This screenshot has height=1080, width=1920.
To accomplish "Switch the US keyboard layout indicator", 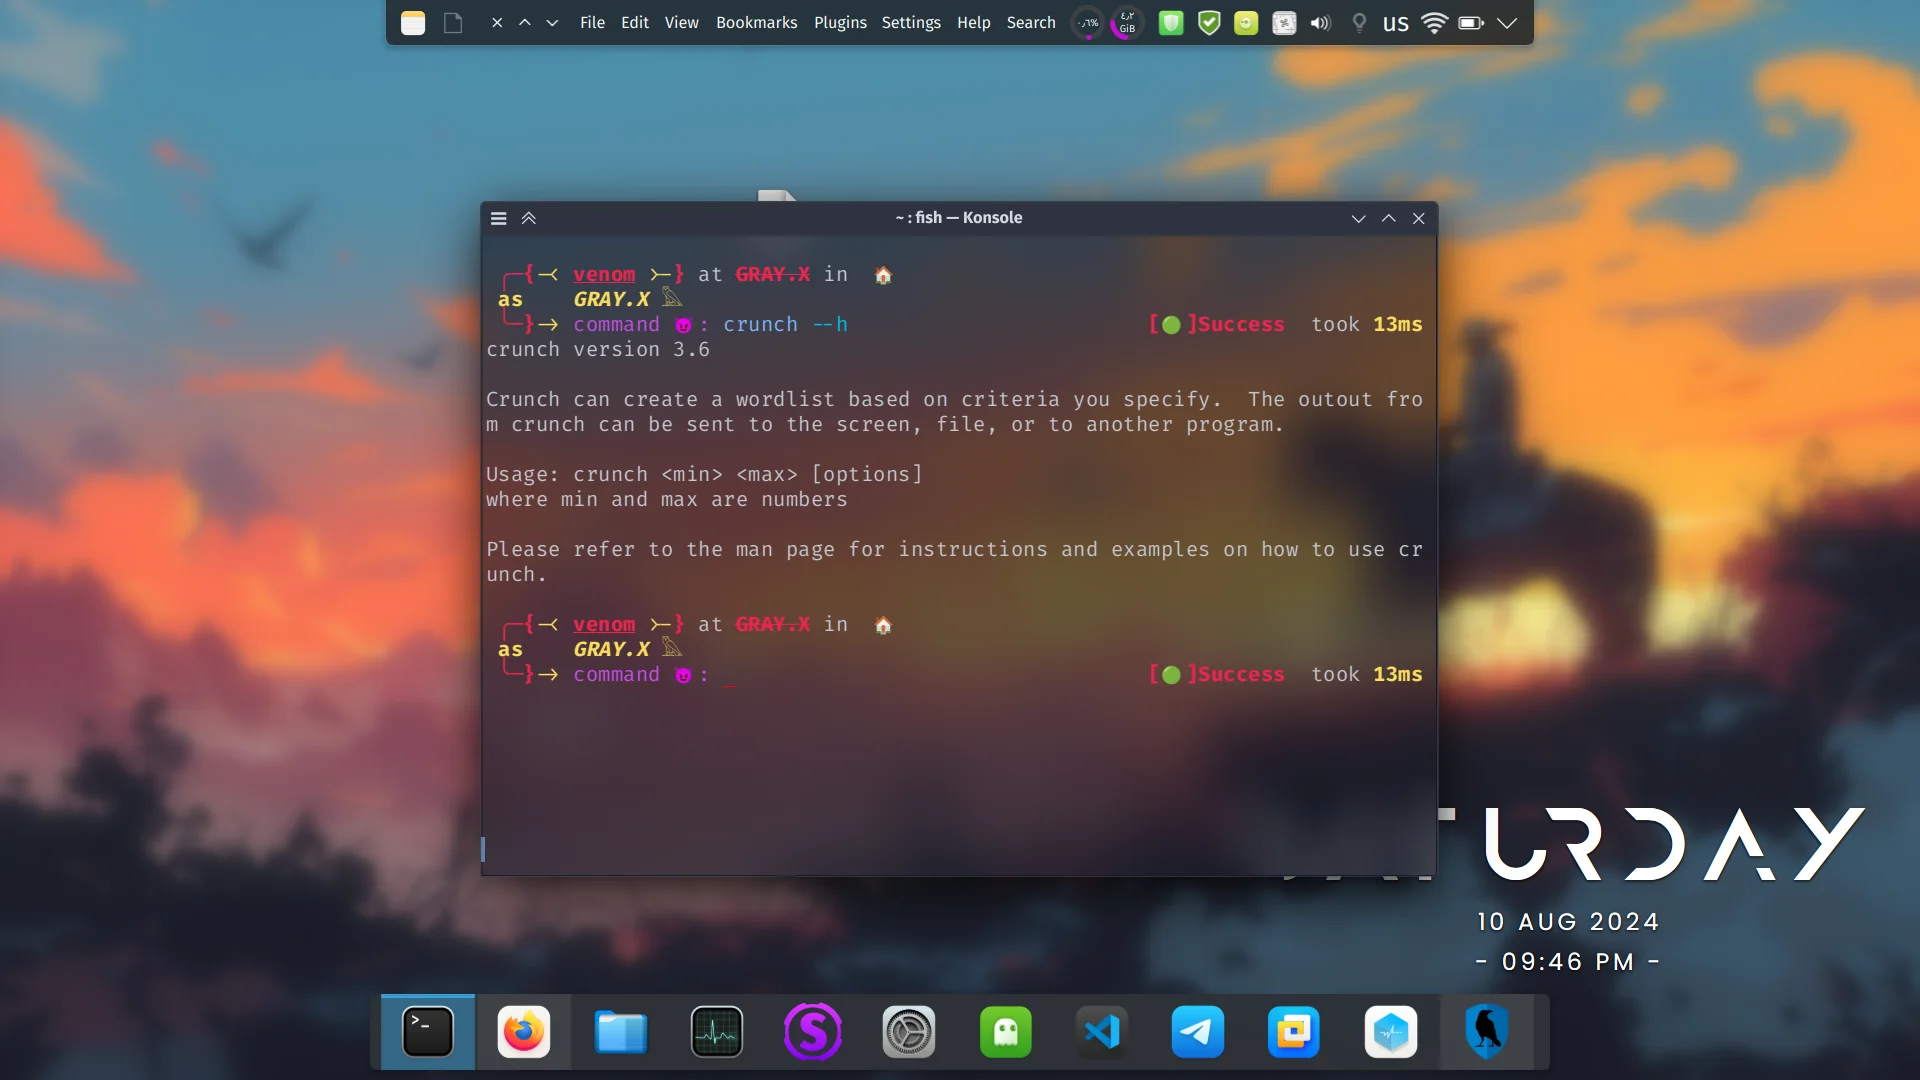I will click(x=1396, y=23).
